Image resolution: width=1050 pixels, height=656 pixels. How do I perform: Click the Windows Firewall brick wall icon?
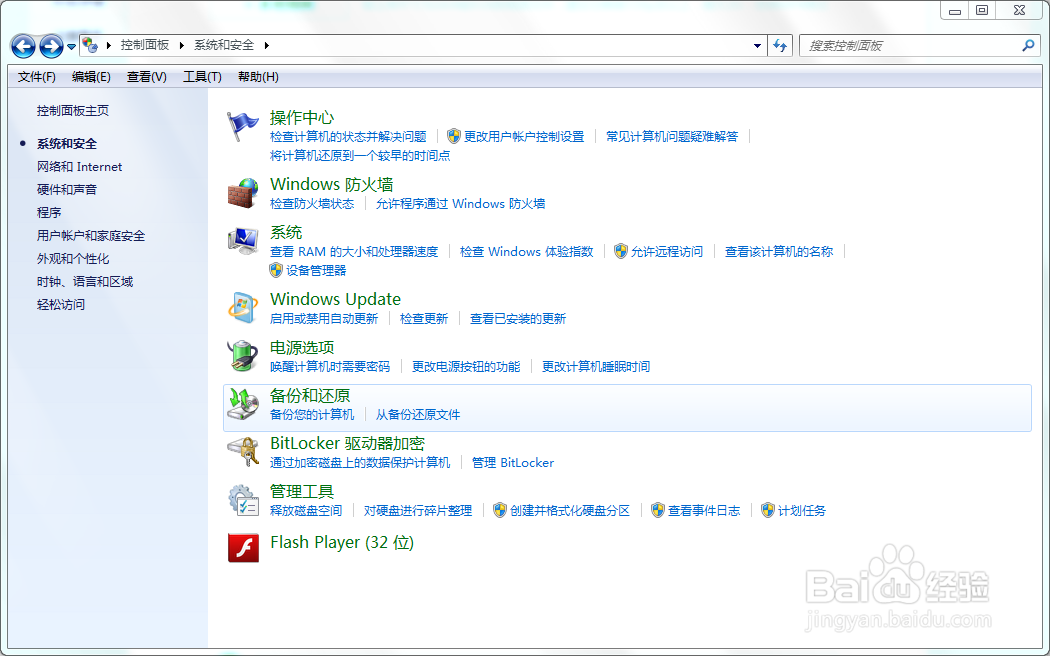pos(242,193)
